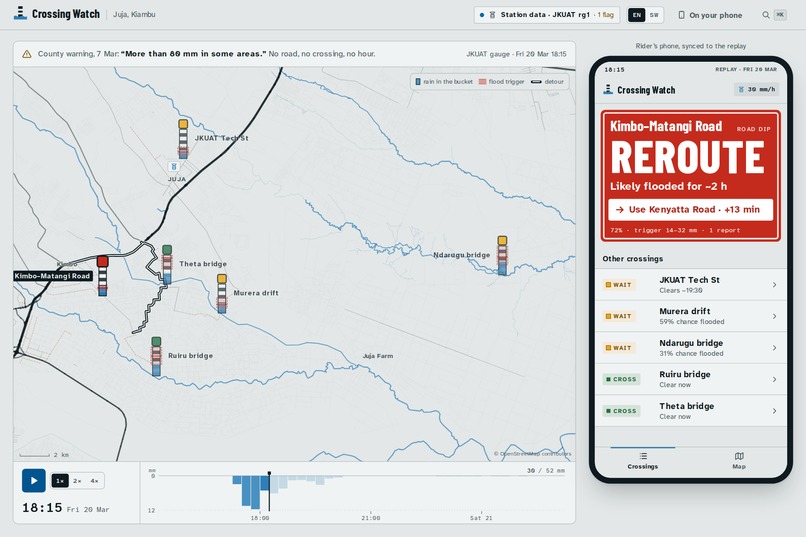Image resolution: width=806 pixels, height=537 pixels.
Task: Click the 1 flag indicator in station chip
Action: [x=605, y=15]
